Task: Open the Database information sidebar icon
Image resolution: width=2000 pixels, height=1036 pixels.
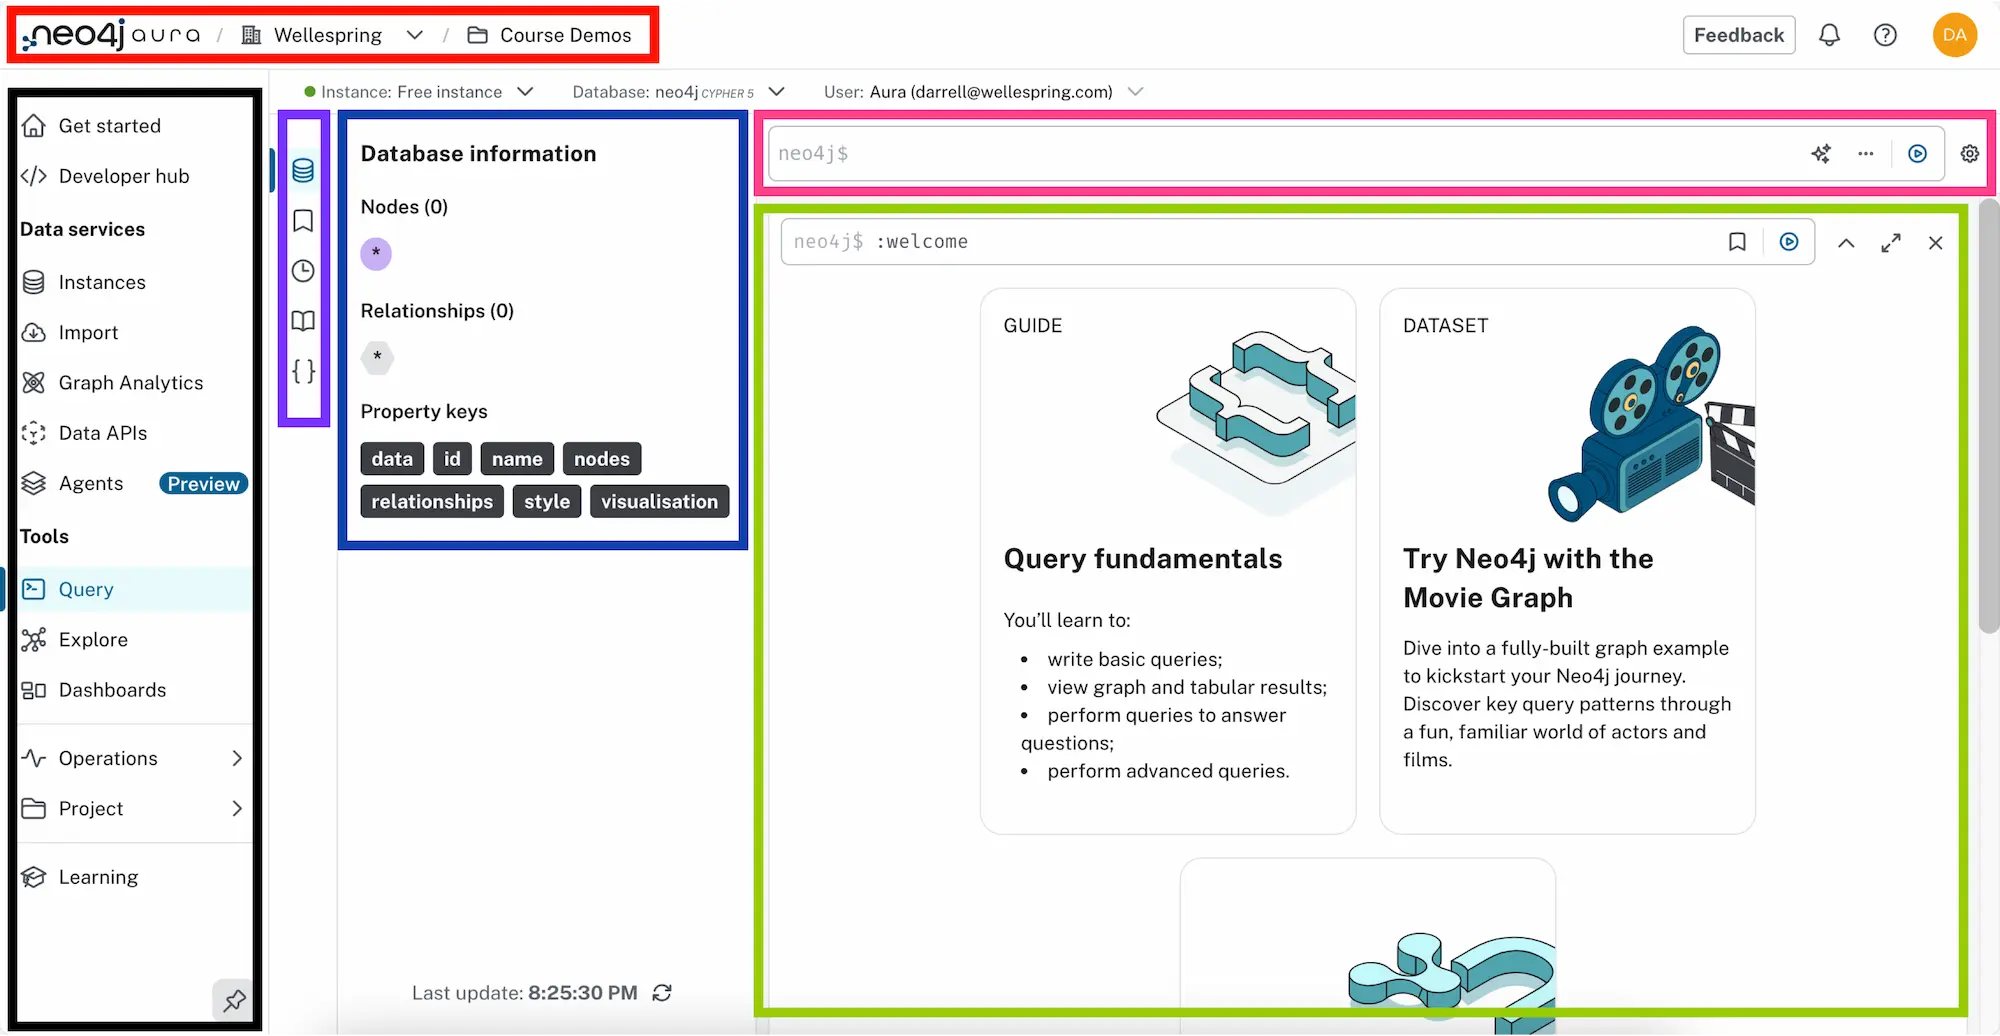Action: (x=303, y=170)
